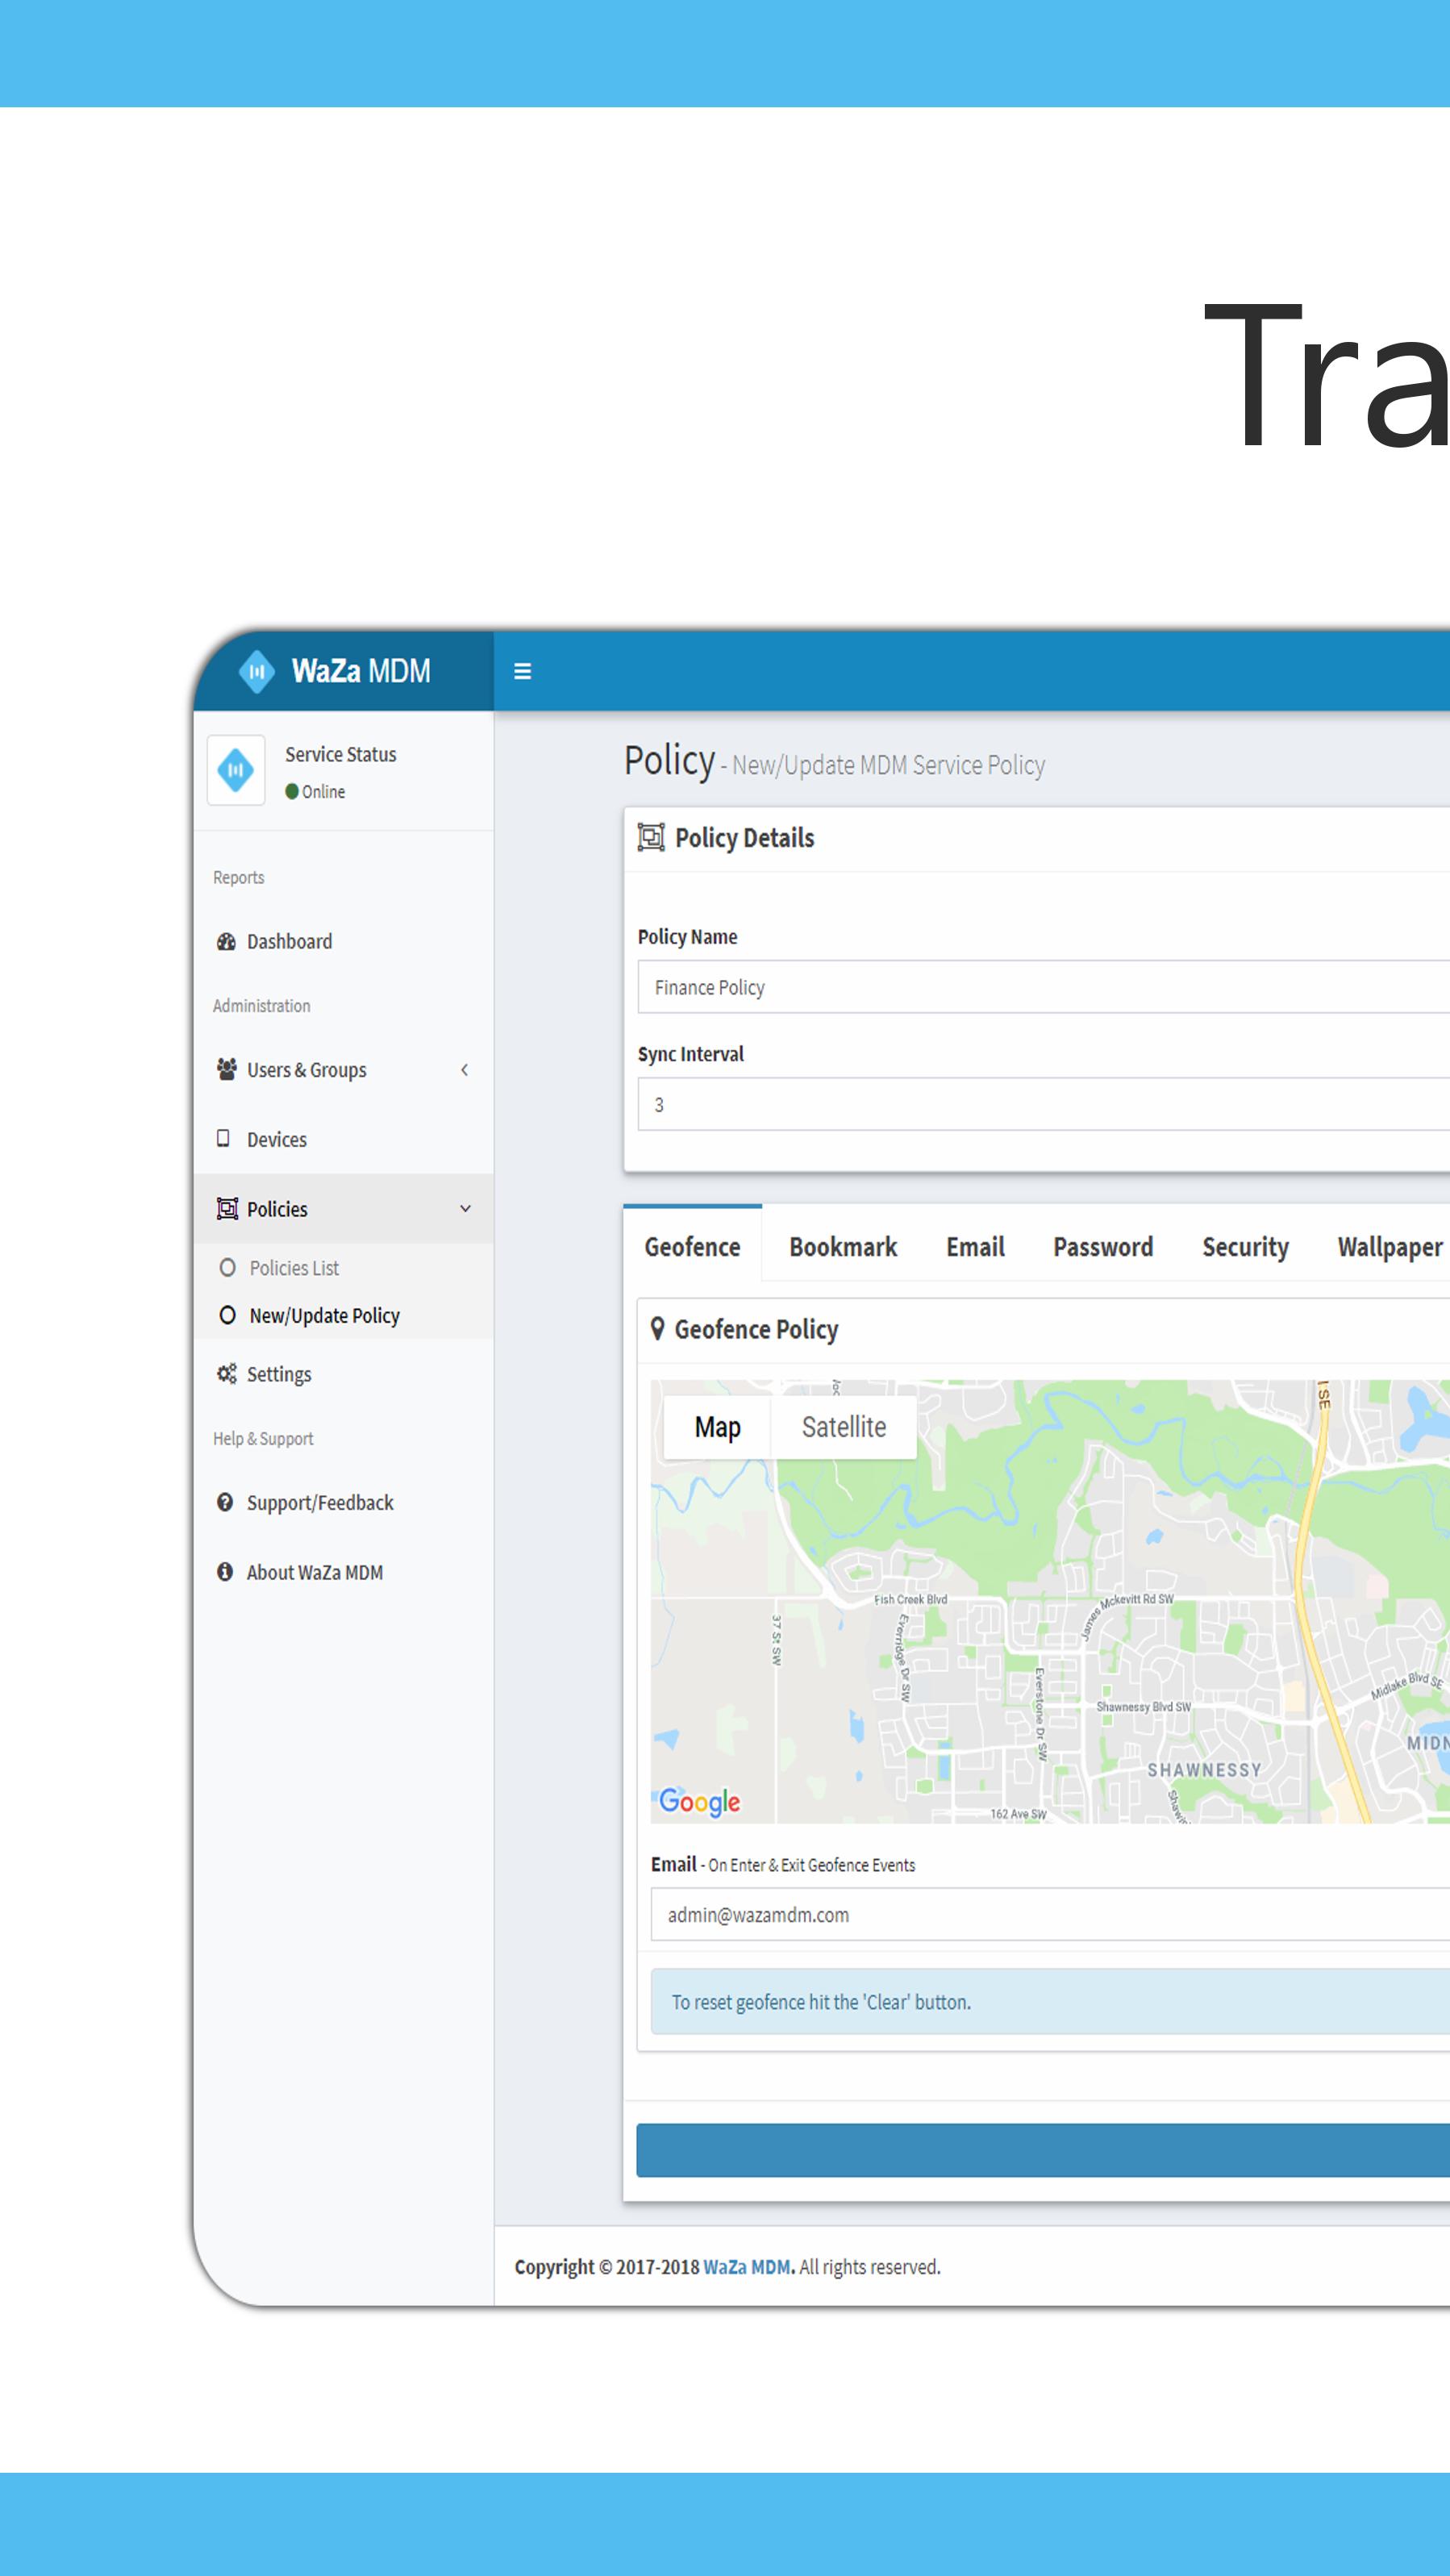Screen dimensions: 1450x2576
Task: Switch to the Geofence tab
Action: tap(692, 1246)
